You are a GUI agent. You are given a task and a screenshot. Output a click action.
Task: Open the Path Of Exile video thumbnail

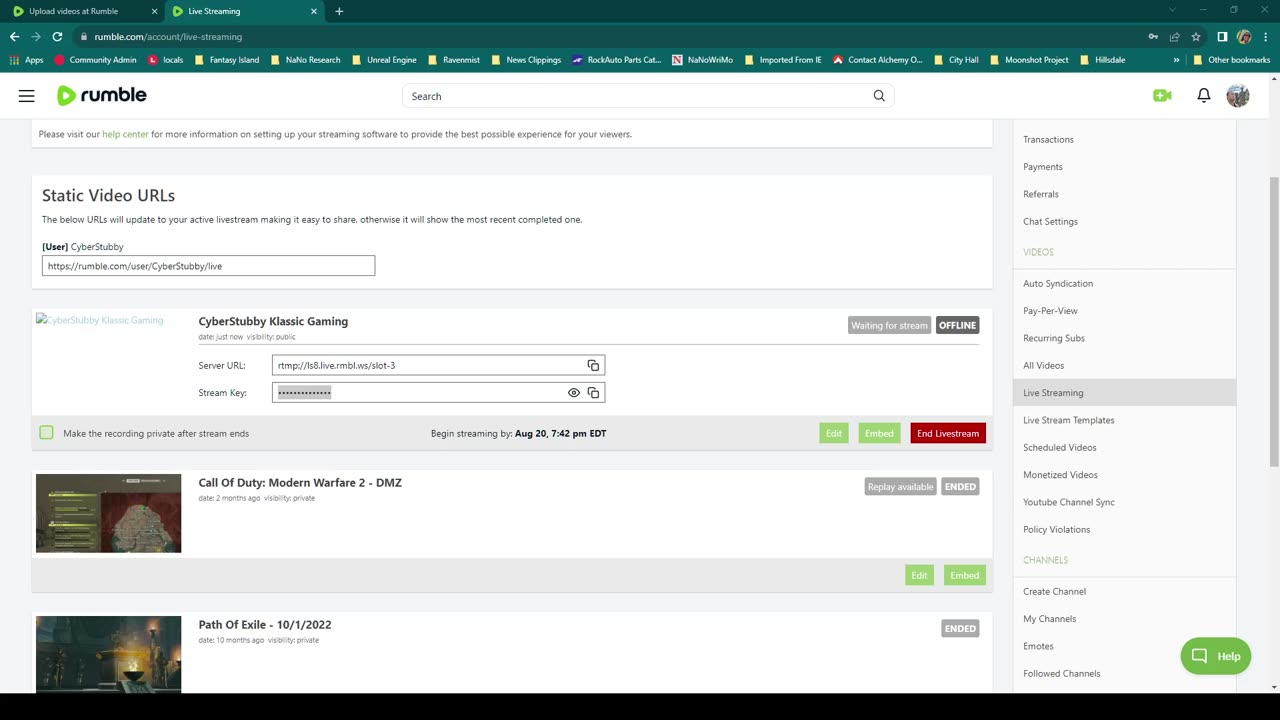(108, 654)
